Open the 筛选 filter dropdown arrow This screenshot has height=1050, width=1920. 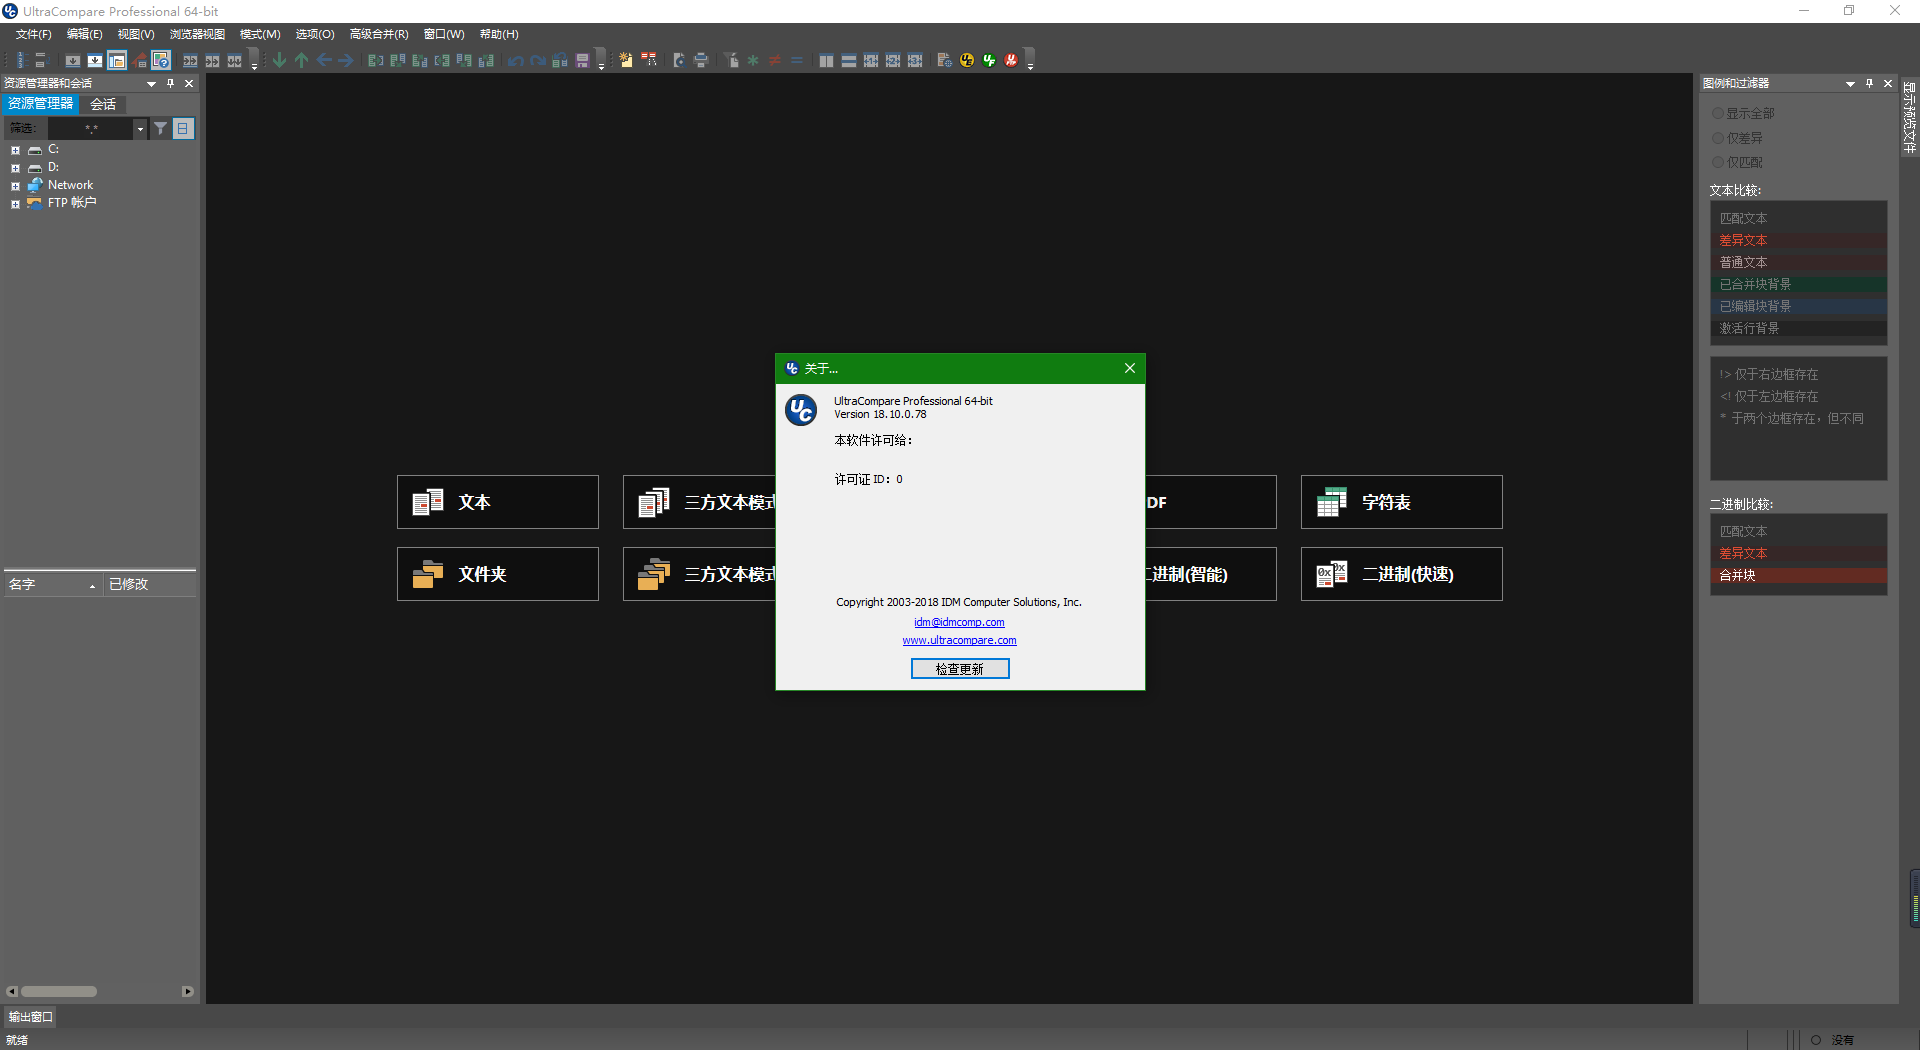(140, 129)
